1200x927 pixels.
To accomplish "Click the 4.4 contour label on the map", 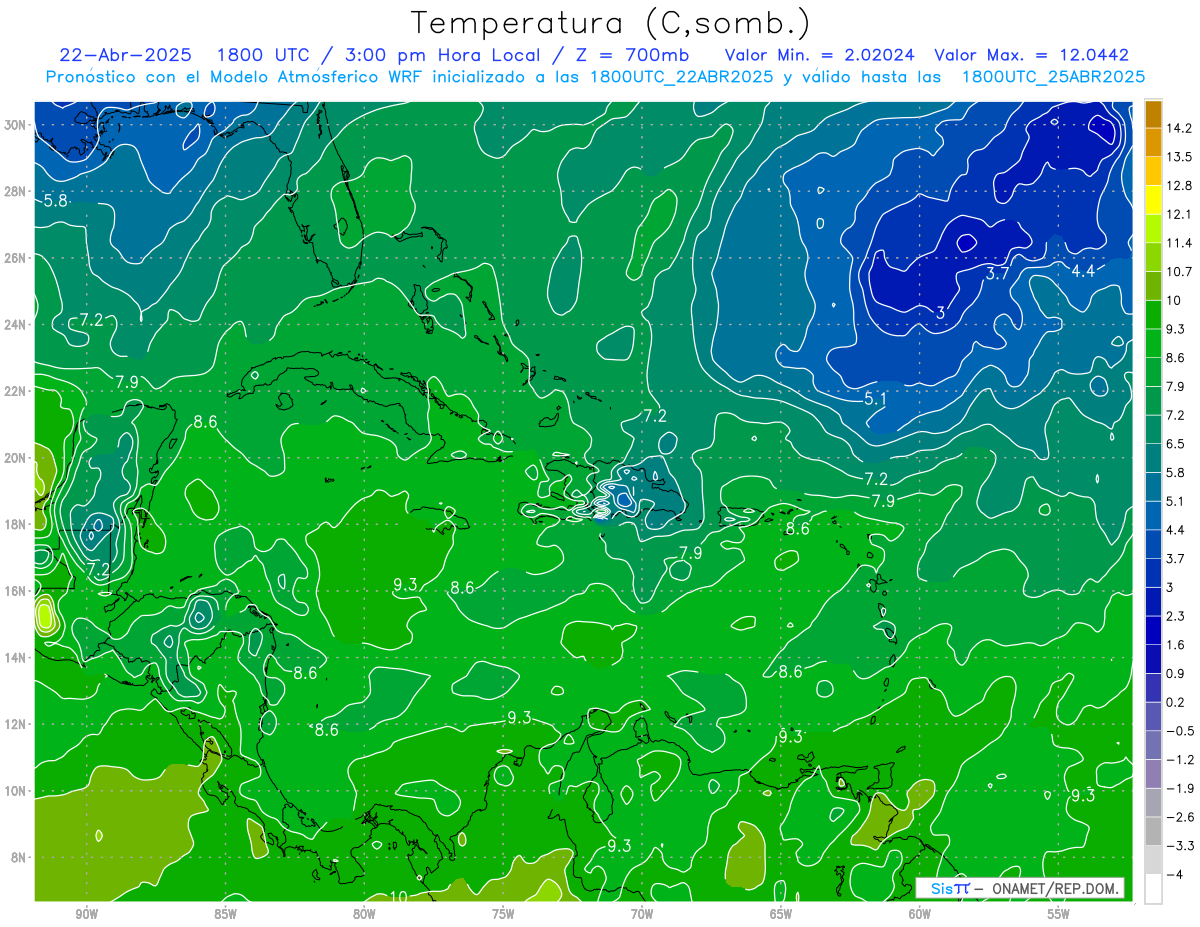I will pyautogui.click(x=1083, y=270).
